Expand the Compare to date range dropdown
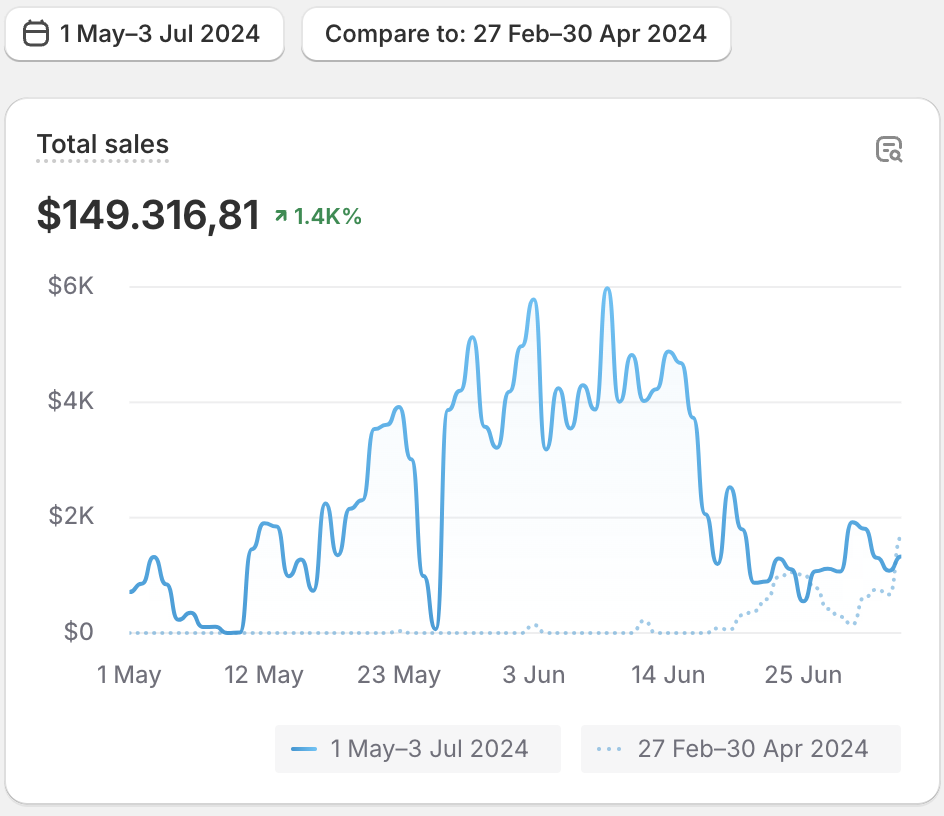The height and width of the screenshot is (816, 944). tap(516, 34)
